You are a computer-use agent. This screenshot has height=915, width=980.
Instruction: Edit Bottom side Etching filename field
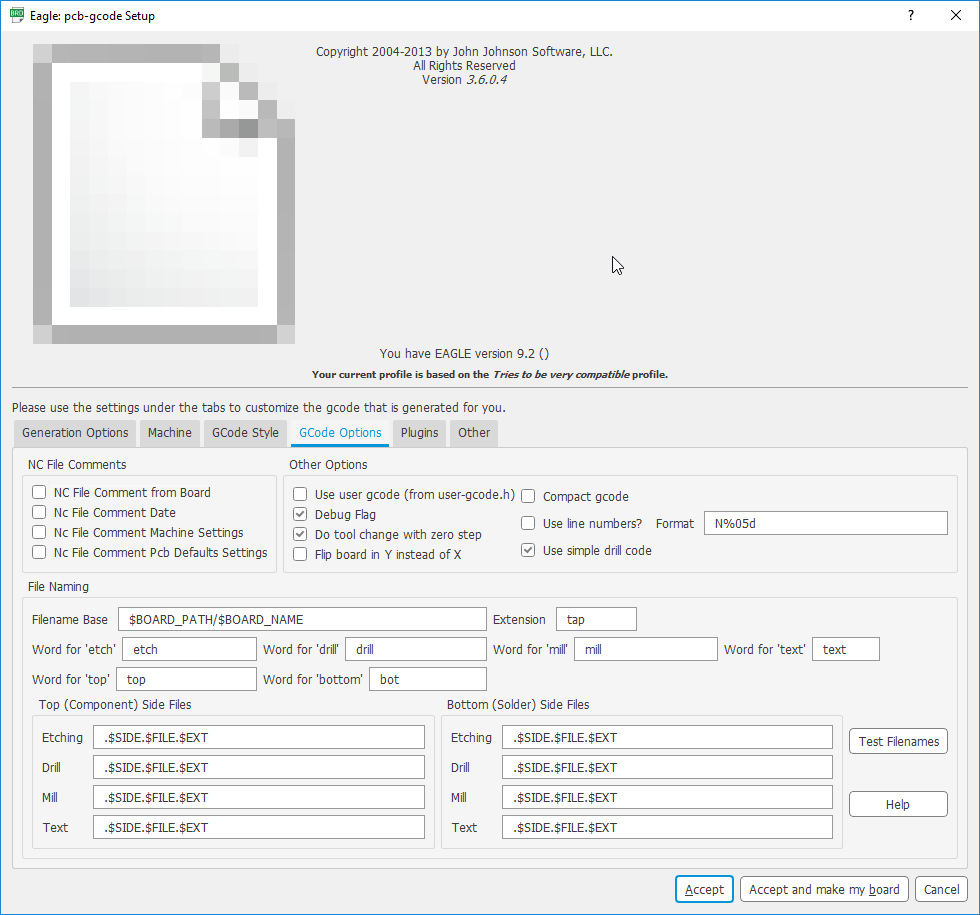(668, 738)
